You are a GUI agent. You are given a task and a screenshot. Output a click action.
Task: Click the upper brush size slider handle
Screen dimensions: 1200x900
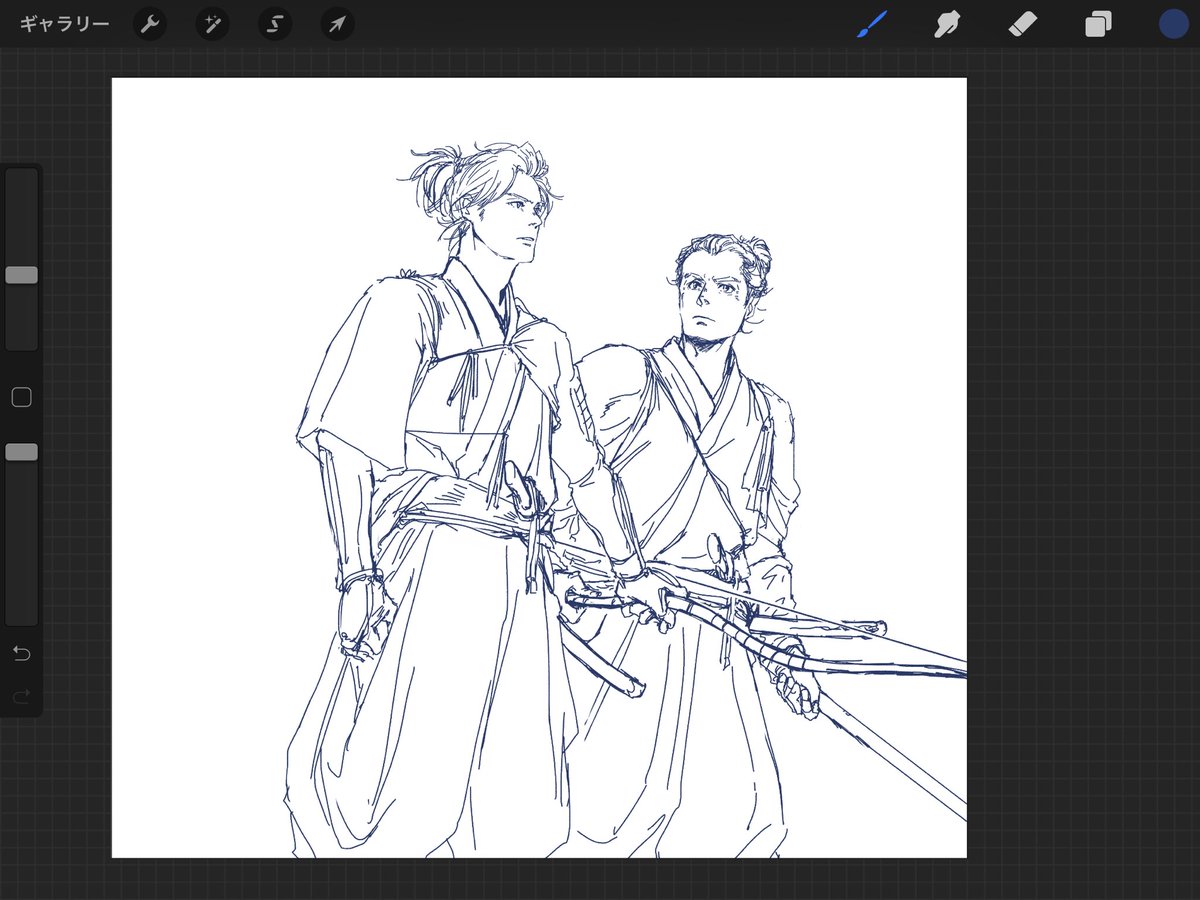click(21, 275)
